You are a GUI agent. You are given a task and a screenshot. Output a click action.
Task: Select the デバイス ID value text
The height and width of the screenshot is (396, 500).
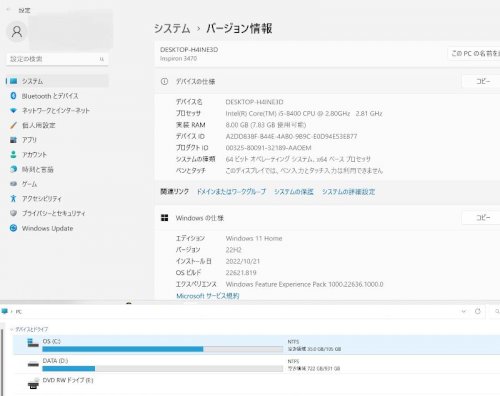pyautogui.click(x=291, y=136)
